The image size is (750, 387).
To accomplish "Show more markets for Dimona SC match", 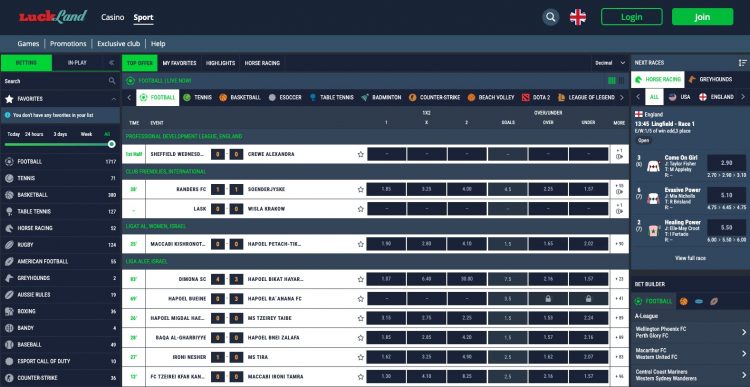I will point(619,279).
